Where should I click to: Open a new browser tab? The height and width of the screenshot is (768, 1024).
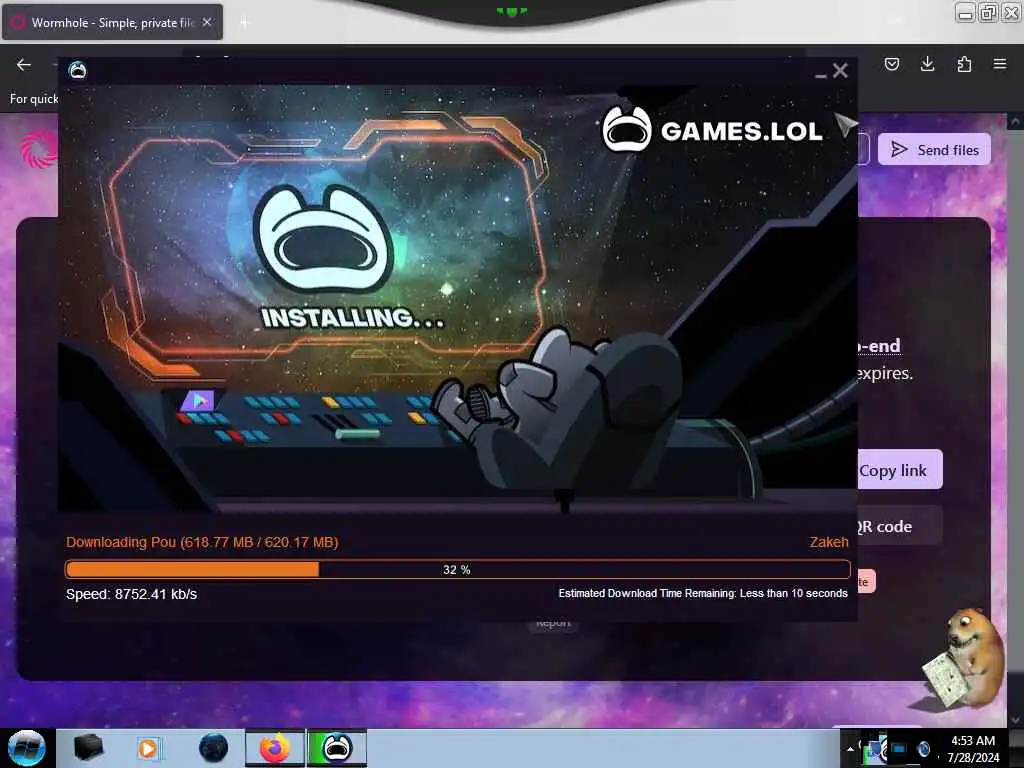245,23
